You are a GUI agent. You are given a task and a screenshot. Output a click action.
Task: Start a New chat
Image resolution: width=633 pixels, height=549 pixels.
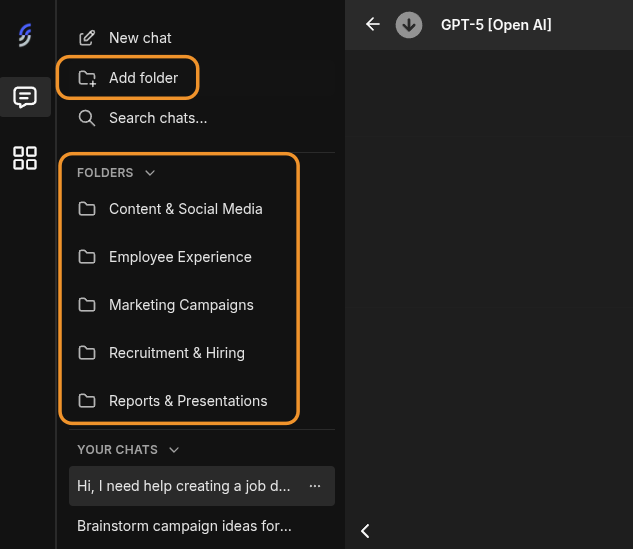[140, 38]
